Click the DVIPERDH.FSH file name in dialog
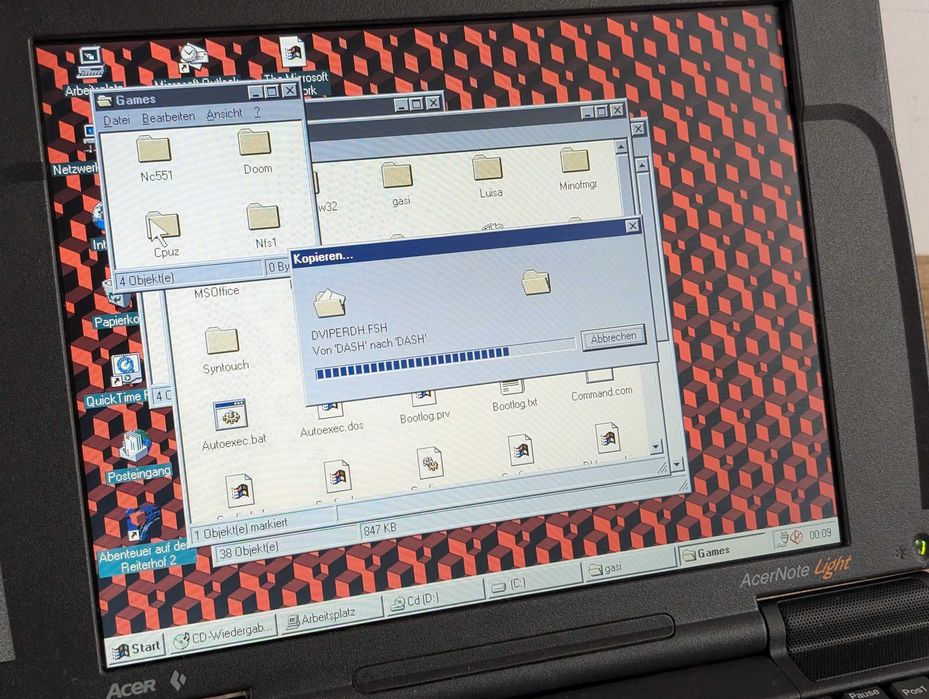This screenshot has width=929, height=699. tap(350, 331)
